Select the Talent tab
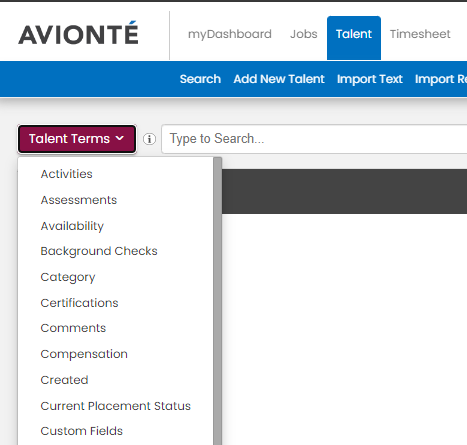 [x=354, y=38]
